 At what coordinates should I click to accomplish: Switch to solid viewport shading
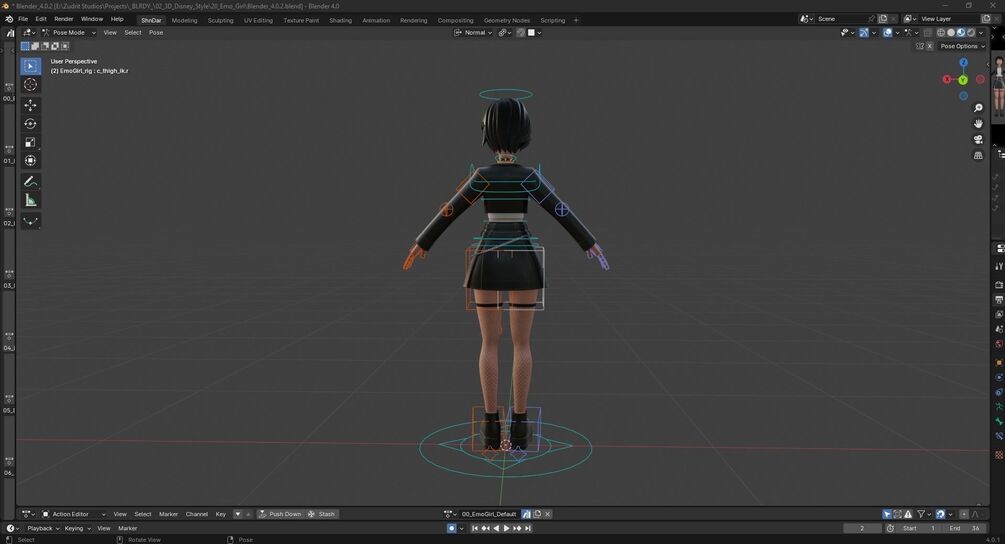(x=951, y=33)
